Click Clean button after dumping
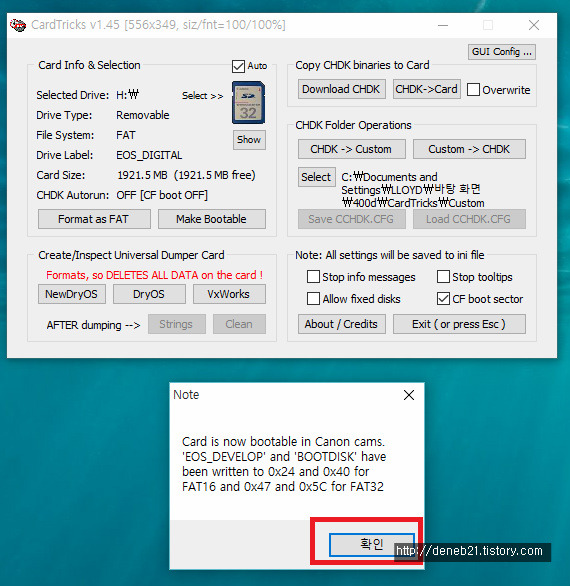This screenshot has width=570, height=586. pos(239,324)
